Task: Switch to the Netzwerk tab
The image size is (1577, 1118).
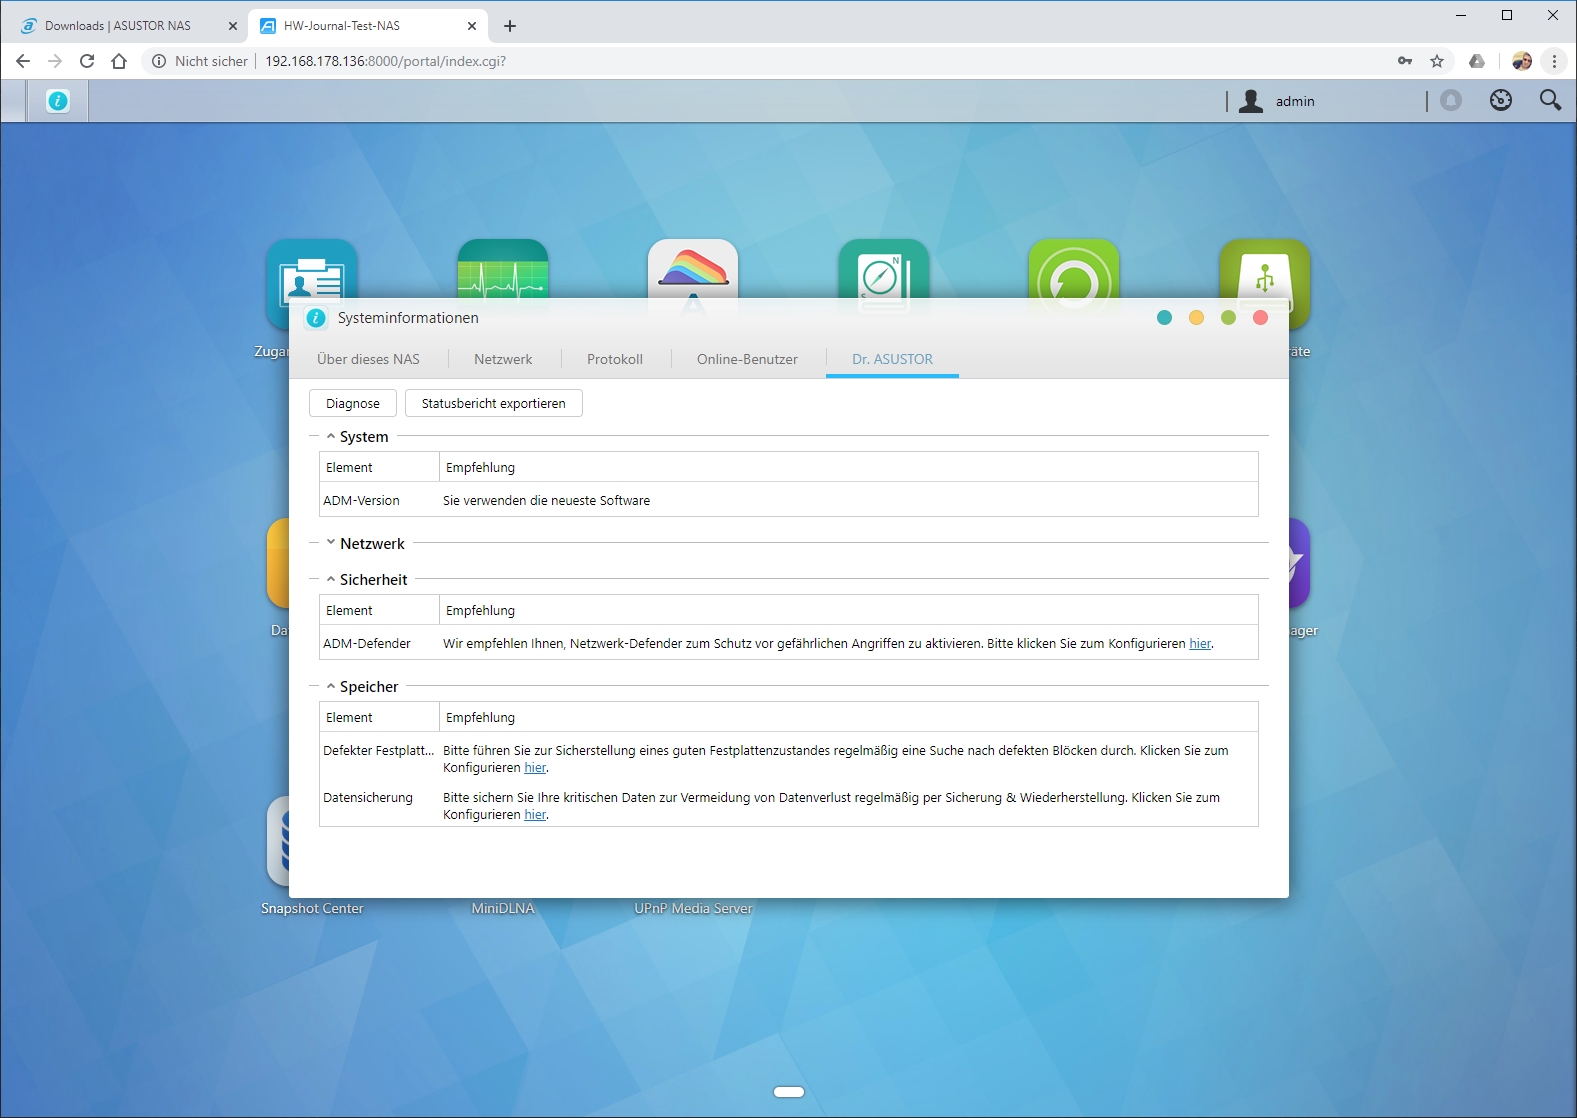Action: click(503, 359)
